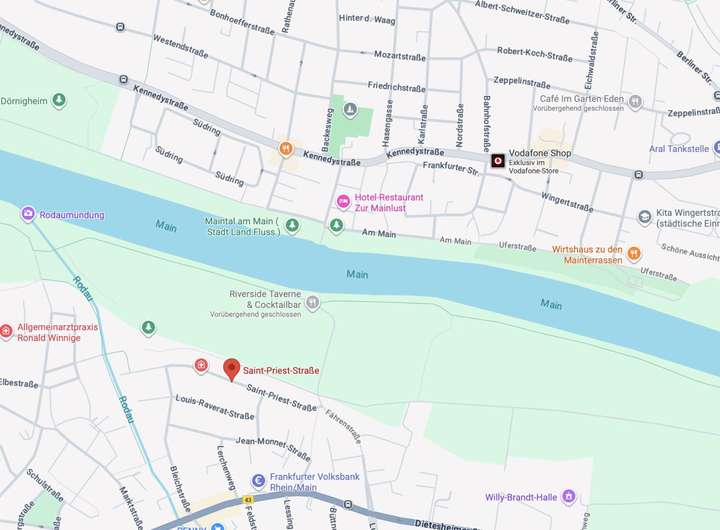Image resolution: width=720 pixels, height=530 pixels.
Task: Click the Café Im Garten Eden marker
Action: (635, 101)
